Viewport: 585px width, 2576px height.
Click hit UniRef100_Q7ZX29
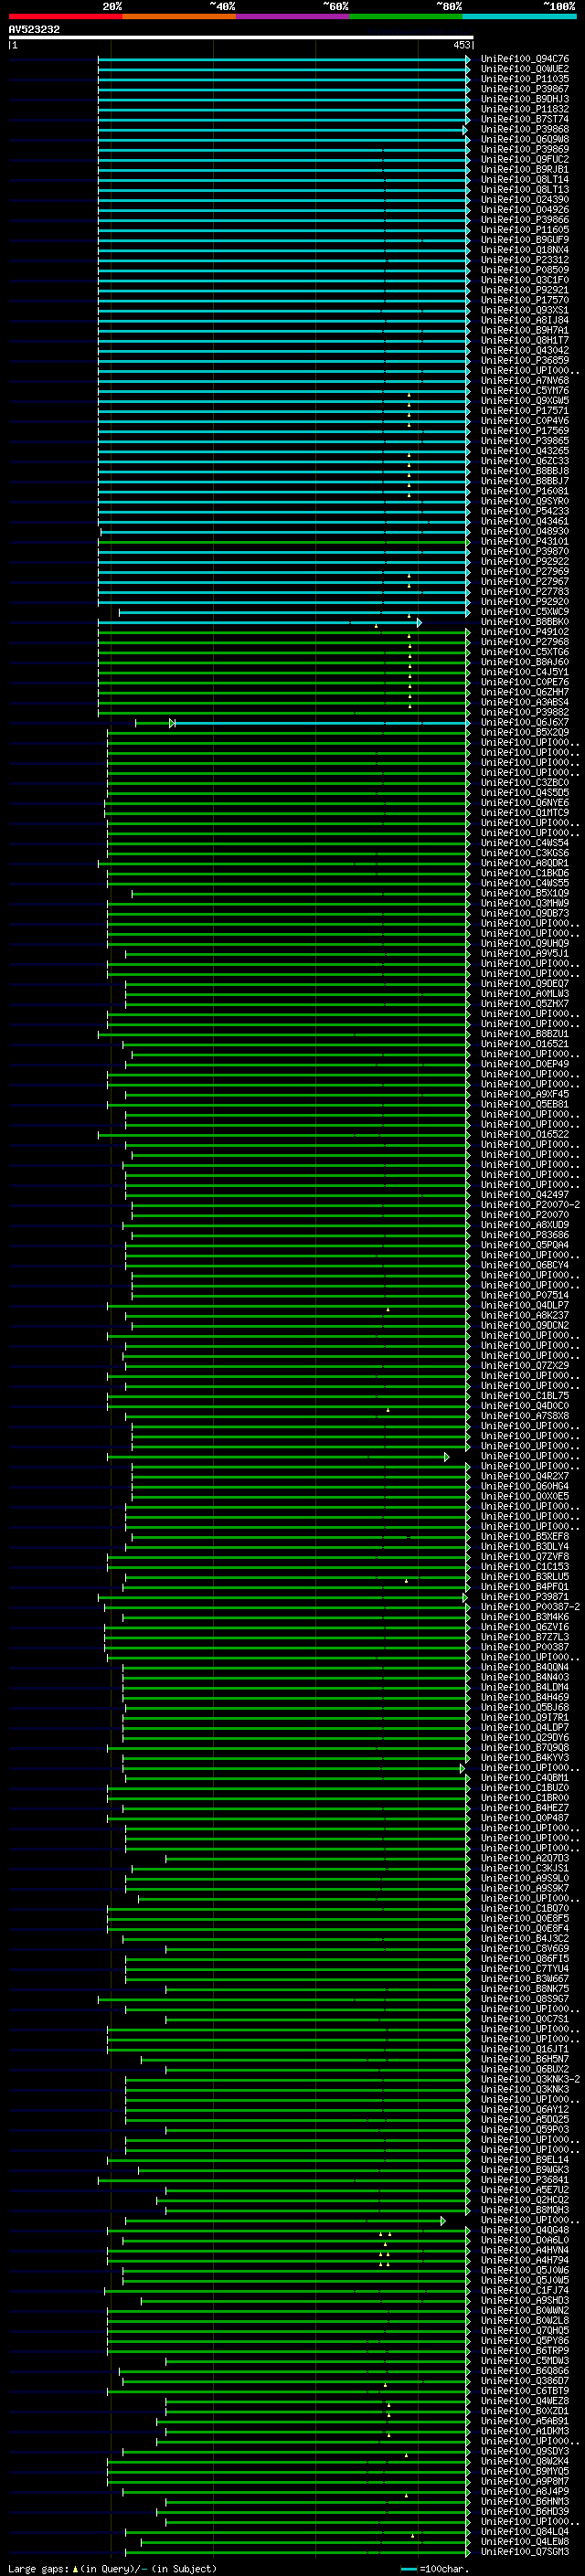[x=525, y=1365]
